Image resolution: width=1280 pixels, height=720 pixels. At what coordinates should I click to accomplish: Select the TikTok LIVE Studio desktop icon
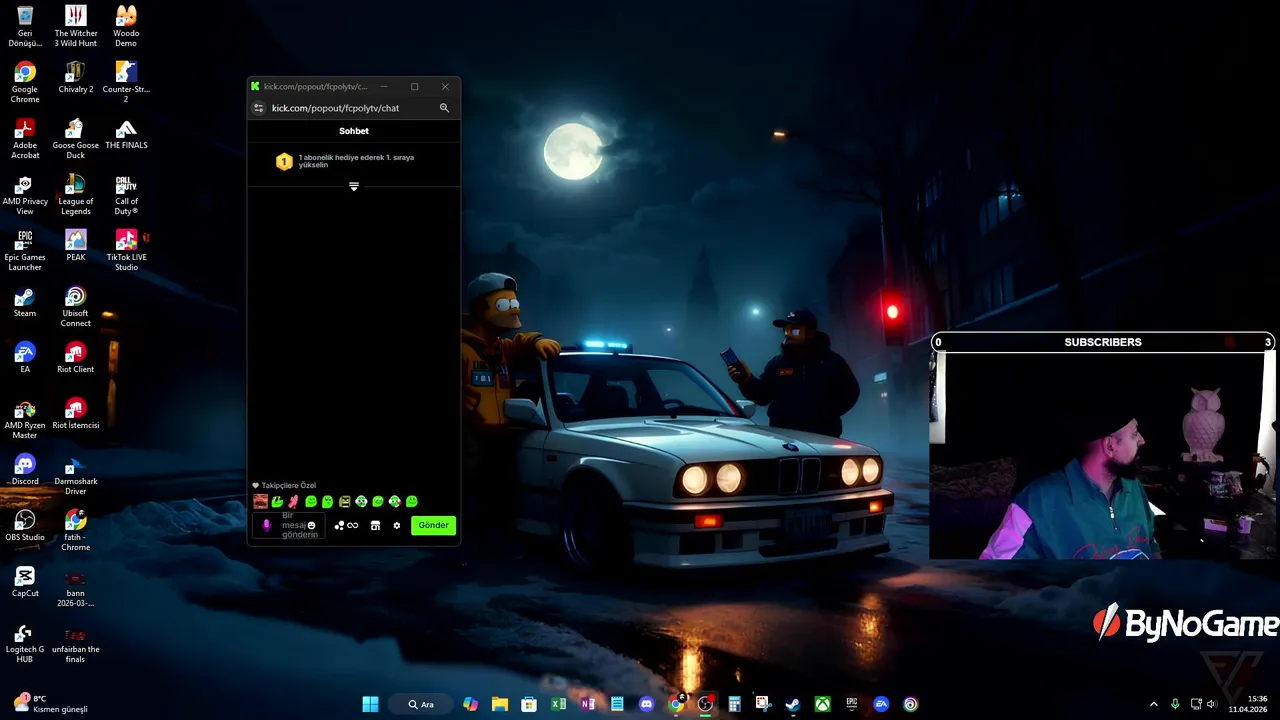(126, 251)
